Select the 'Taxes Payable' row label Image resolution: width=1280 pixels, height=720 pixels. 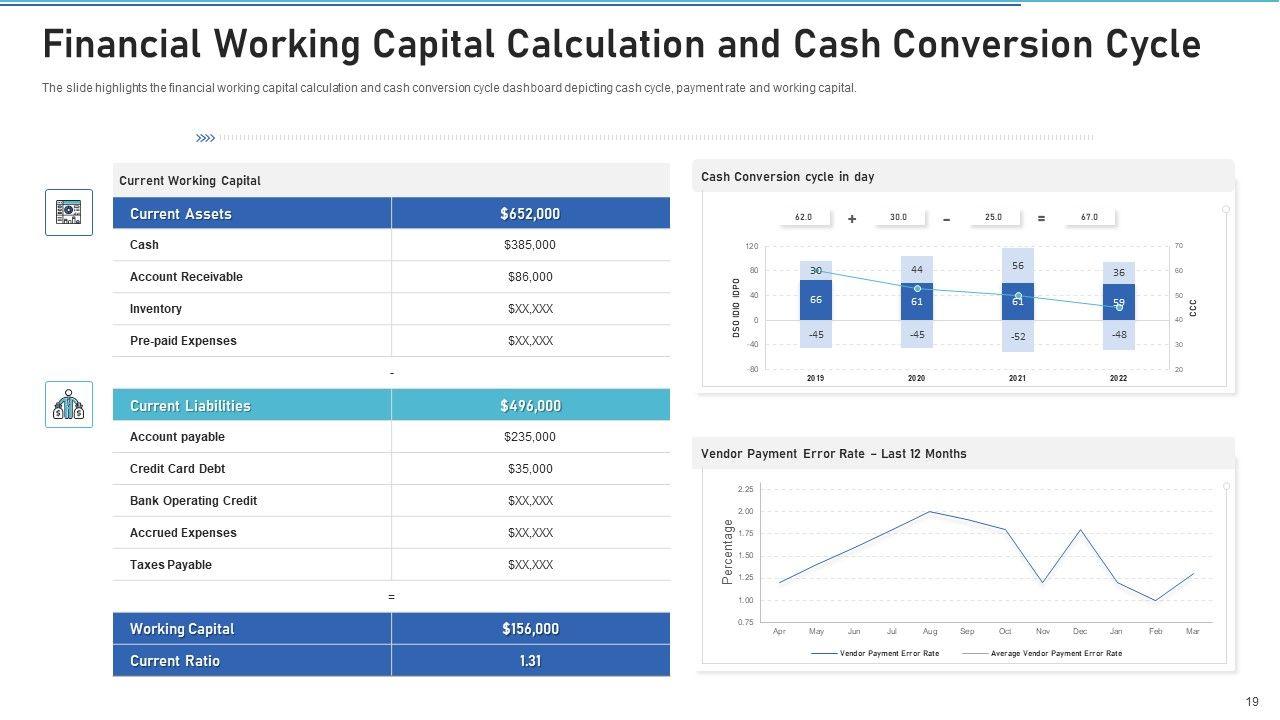pos(171,565)
